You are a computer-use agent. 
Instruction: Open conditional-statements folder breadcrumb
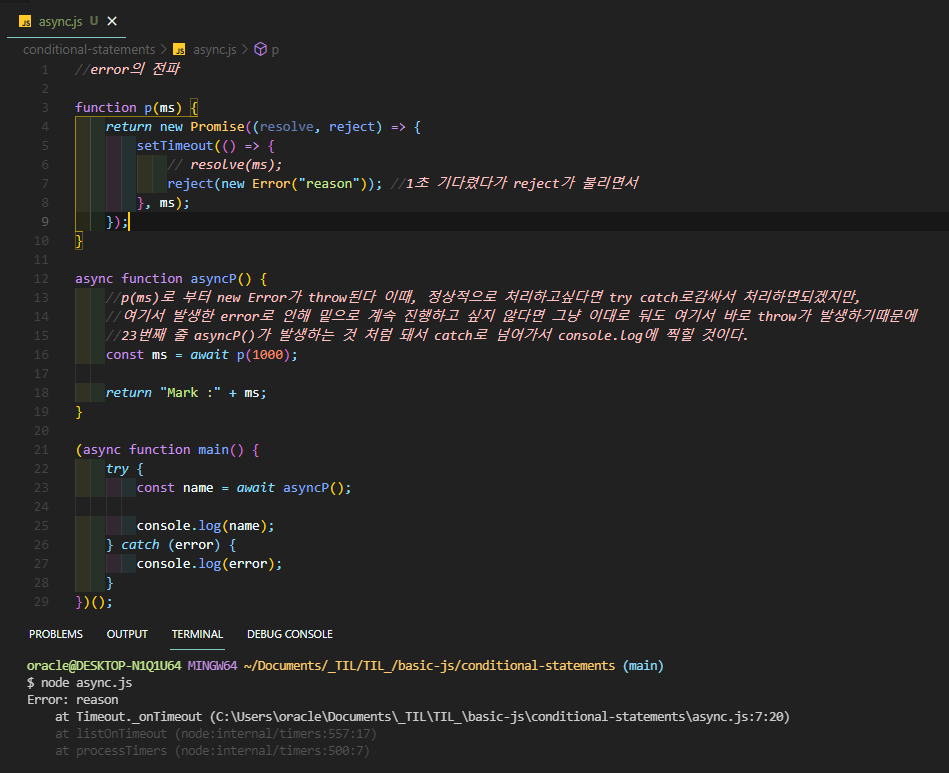tap(89, 50)
